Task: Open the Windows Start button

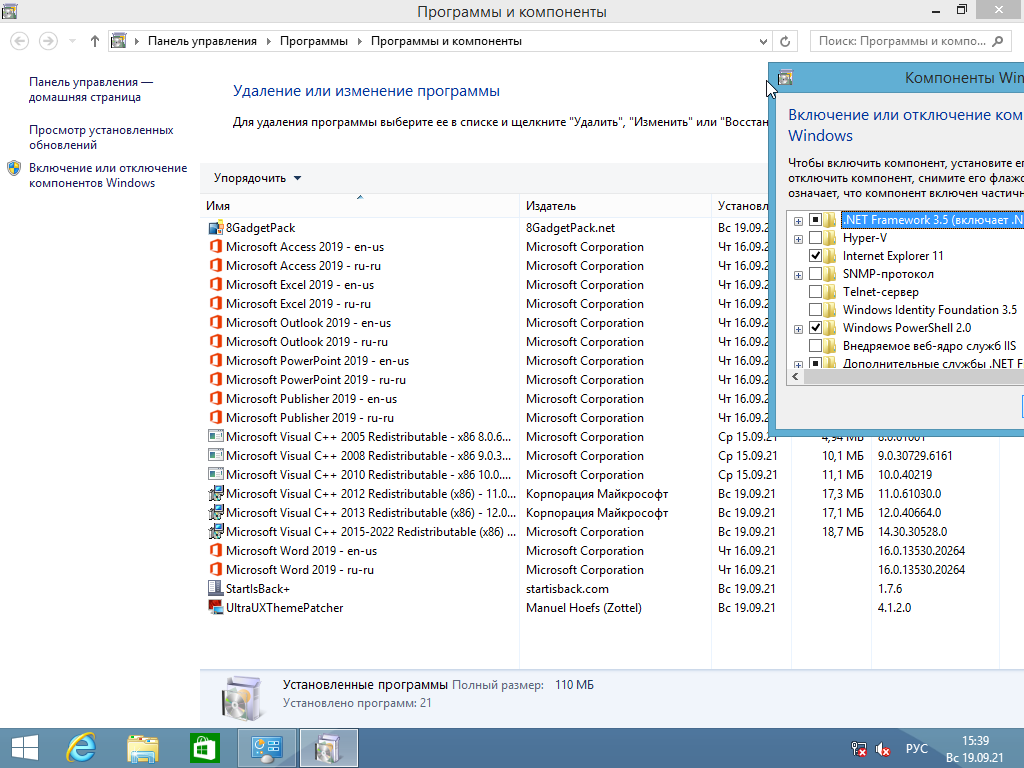Action: point(25,748)
